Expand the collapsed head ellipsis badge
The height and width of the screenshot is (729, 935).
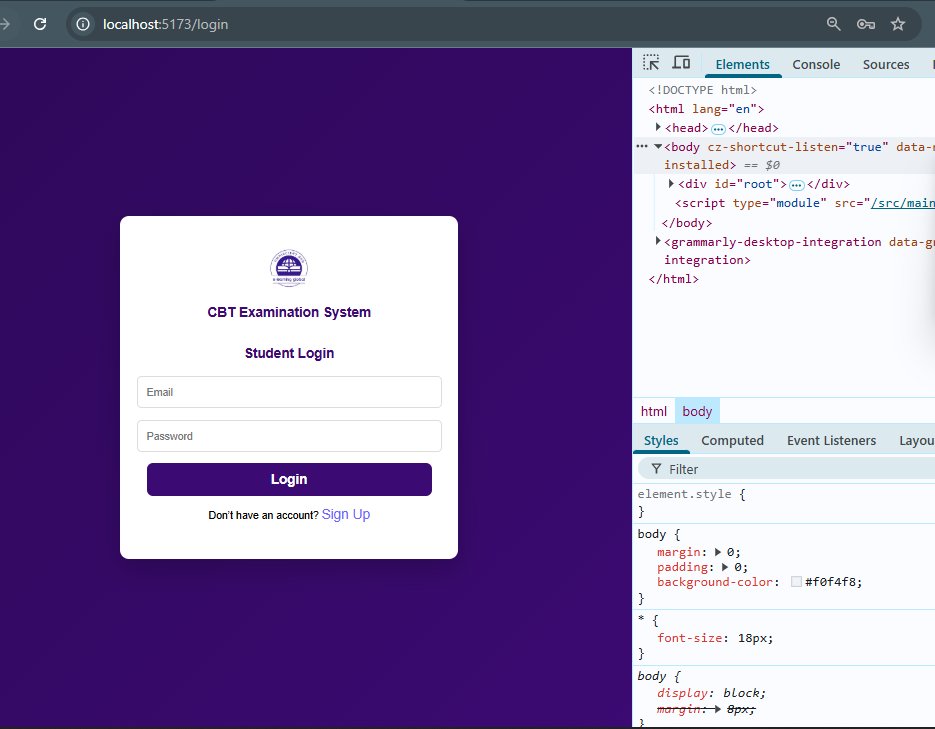coord(719,129)
